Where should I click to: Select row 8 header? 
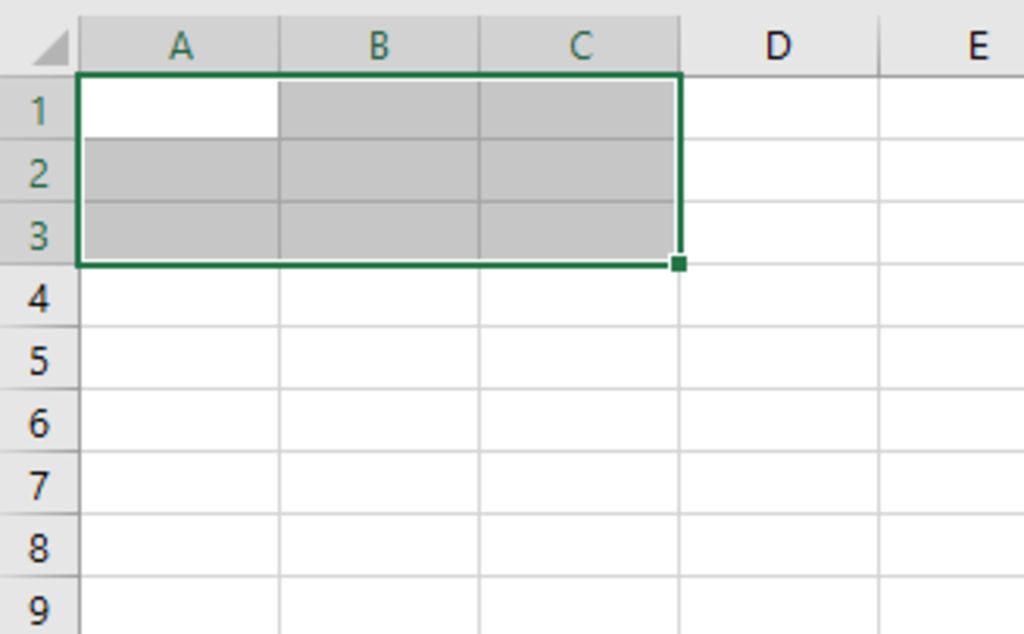click(x=39, y=547)
